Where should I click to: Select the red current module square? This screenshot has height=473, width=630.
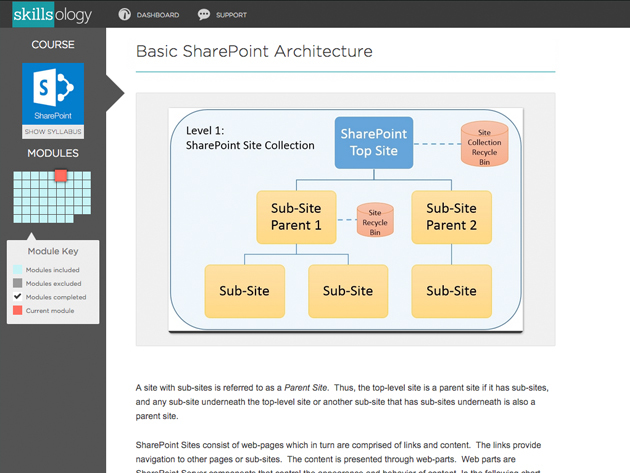pos(60,176)
